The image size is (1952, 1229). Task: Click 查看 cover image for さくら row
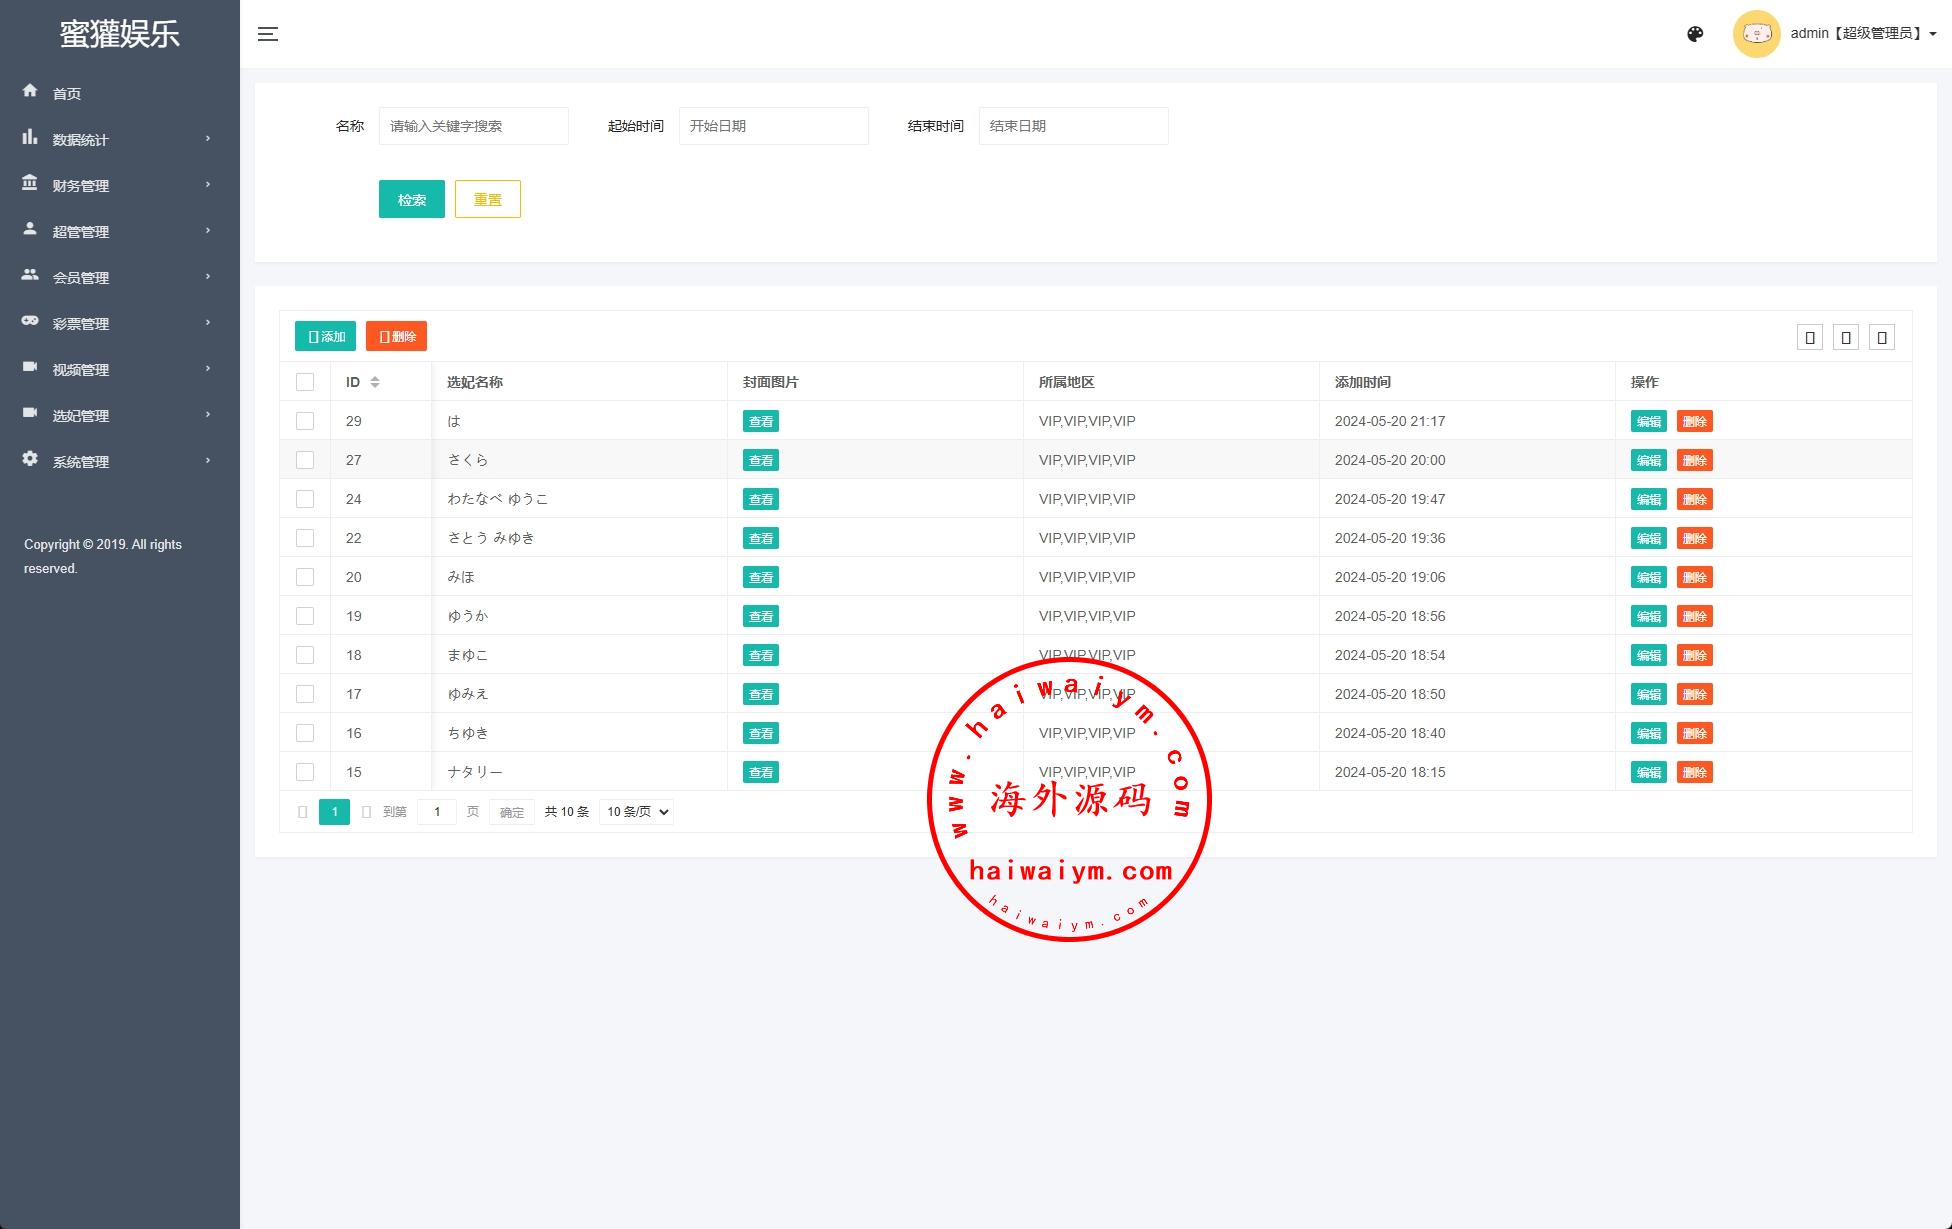760,460
